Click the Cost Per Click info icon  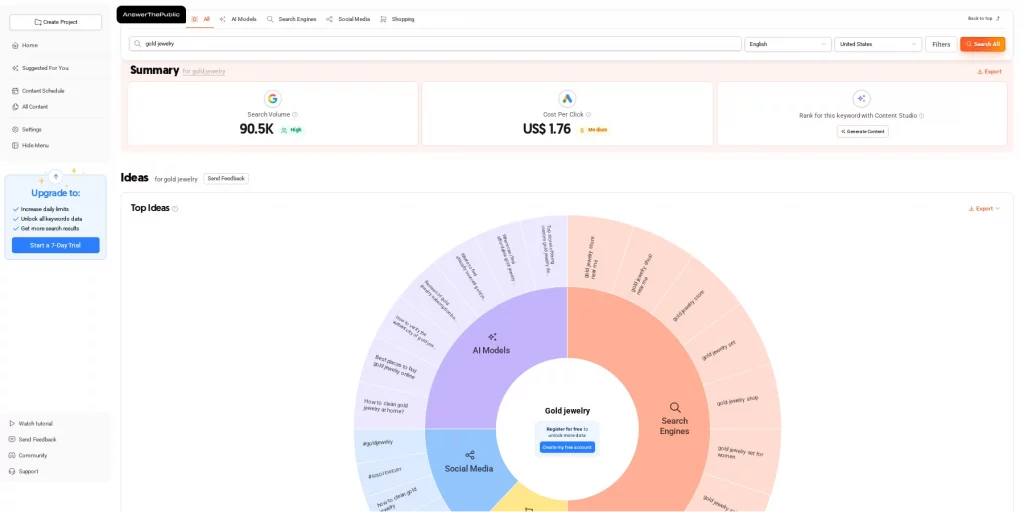(x=588, y=115)
